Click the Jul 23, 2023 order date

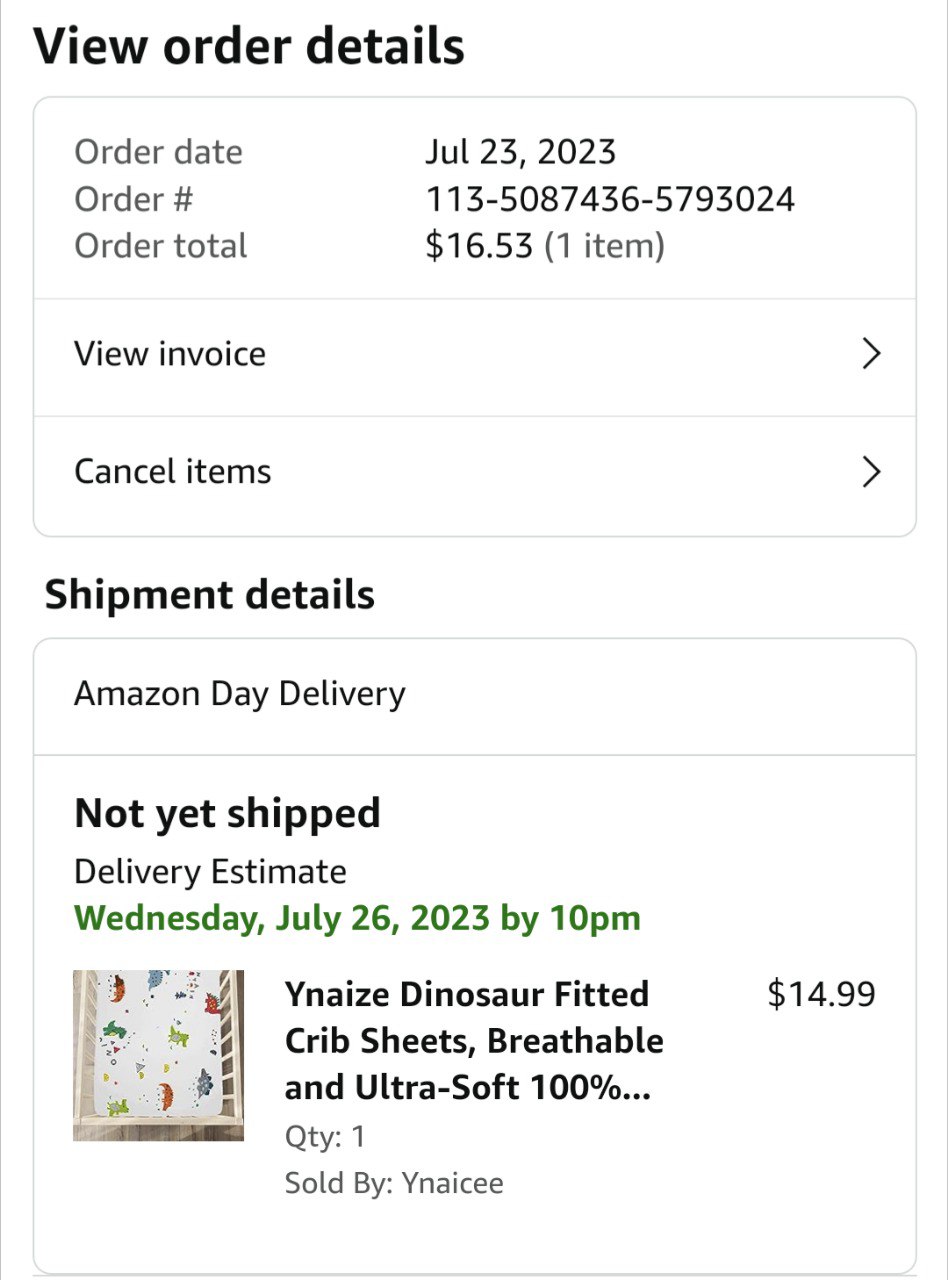point(520,152)
